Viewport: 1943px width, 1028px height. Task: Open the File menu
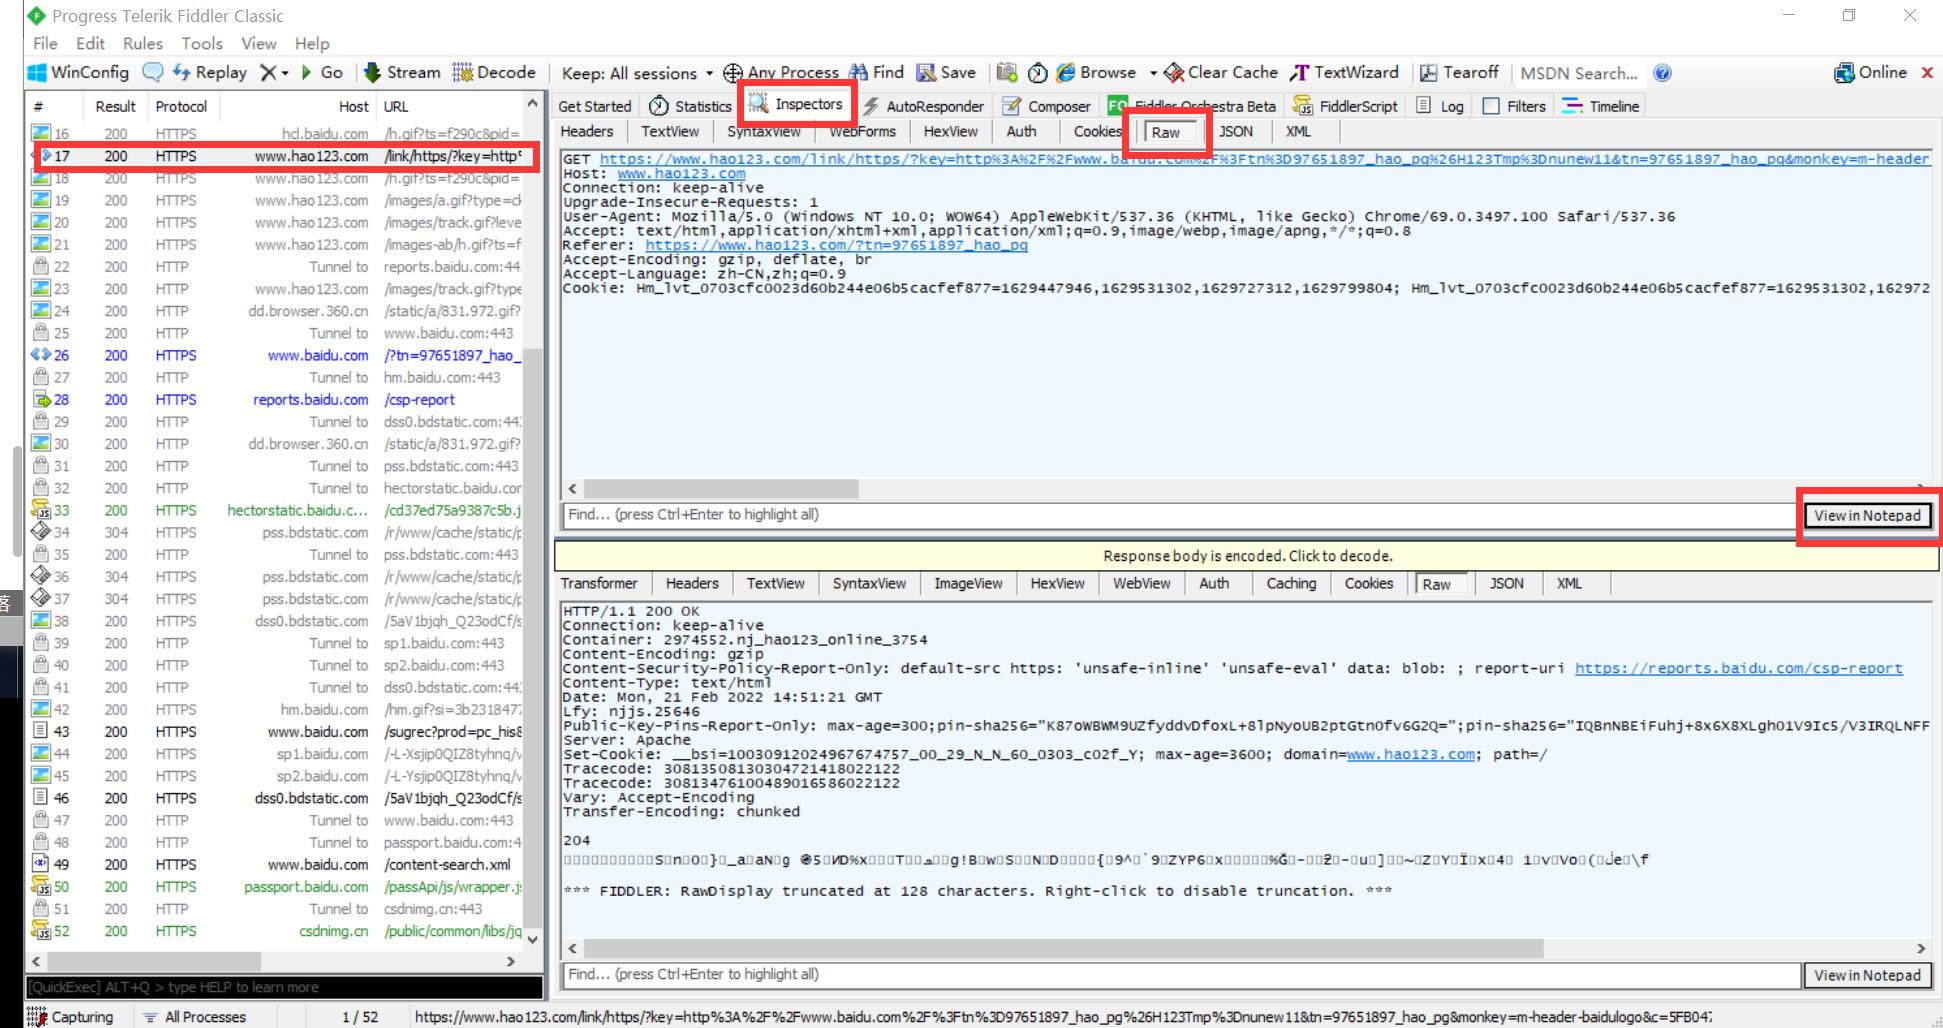45,44
